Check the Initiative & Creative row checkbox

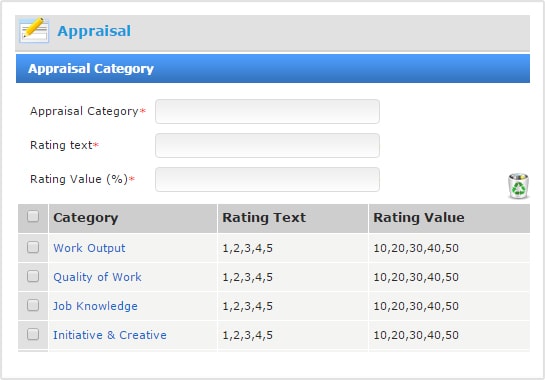(x=33, y=334)
